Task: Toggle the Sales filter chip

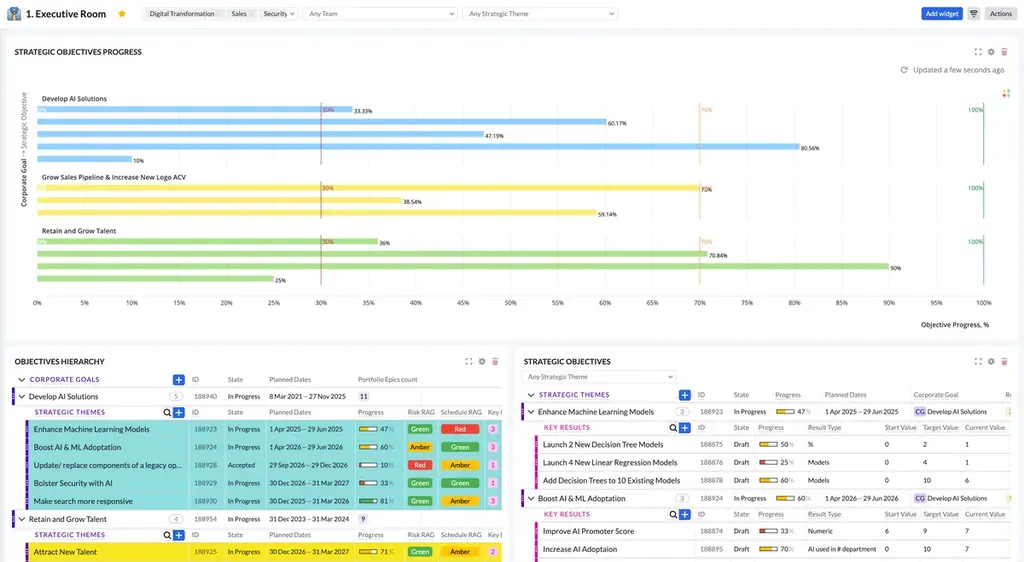Action: 239,14
